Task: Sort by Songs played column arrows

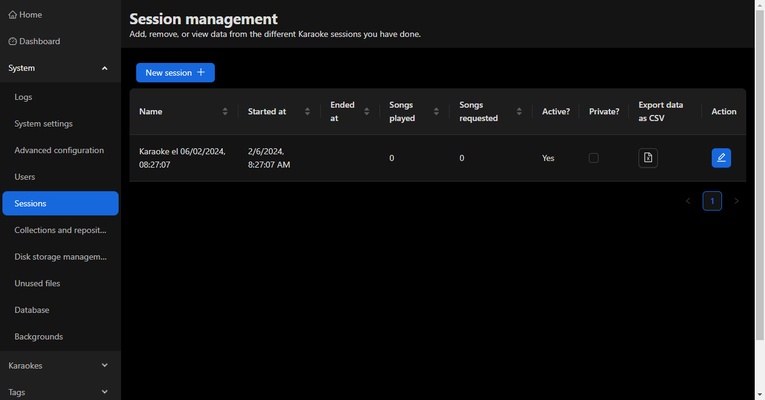Action: click(437, 112)
